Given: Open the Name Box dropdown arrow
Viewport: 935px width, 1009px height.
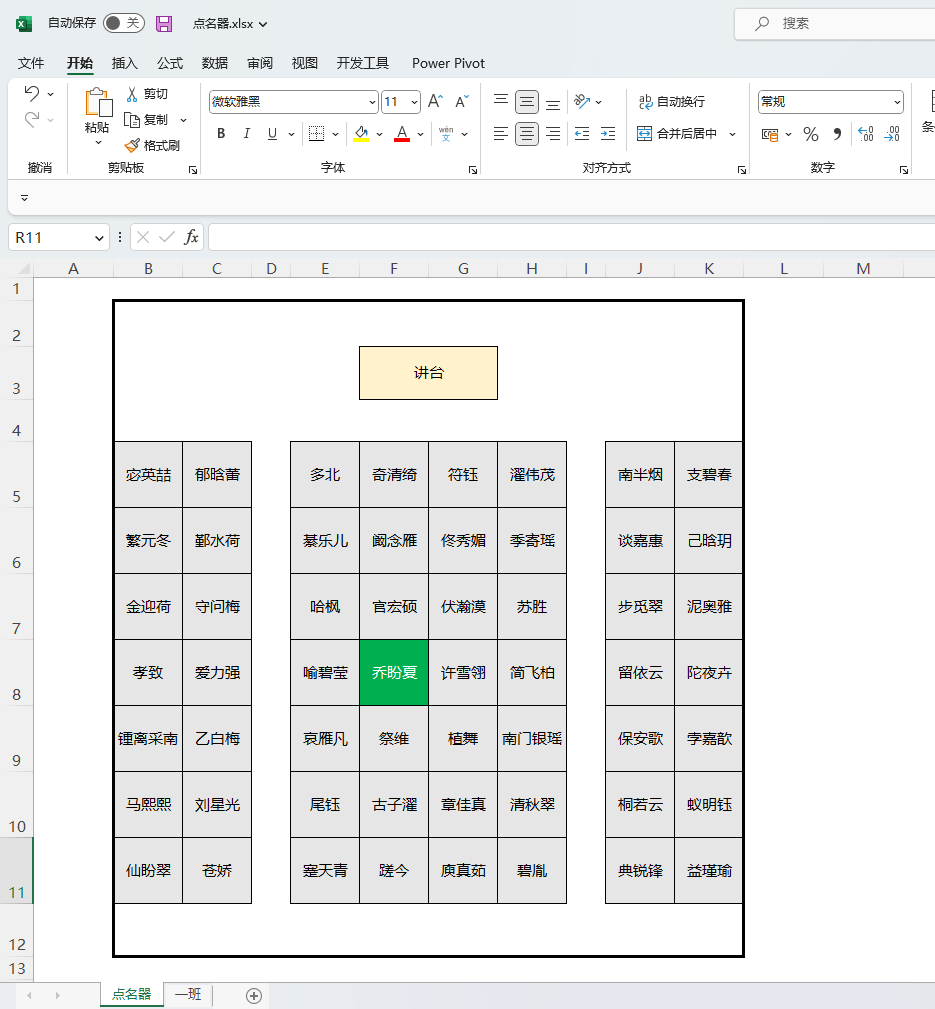Looking at the screenshot, I should [99, 238].
